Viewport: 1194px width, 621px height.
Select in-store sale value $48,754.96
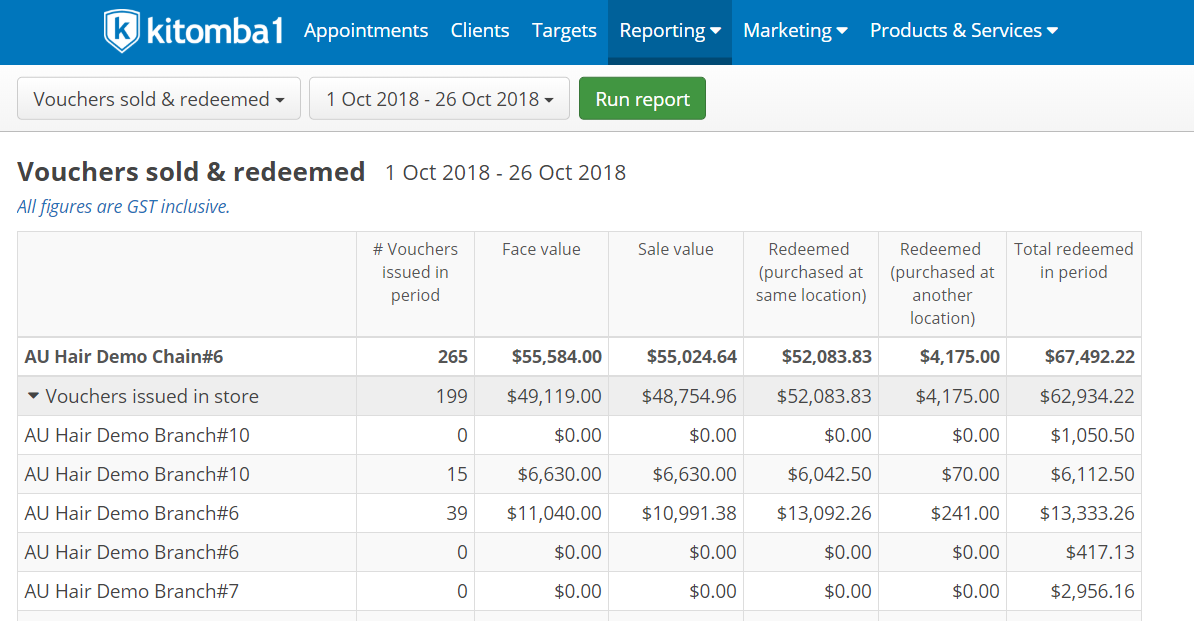coord(689,396)
